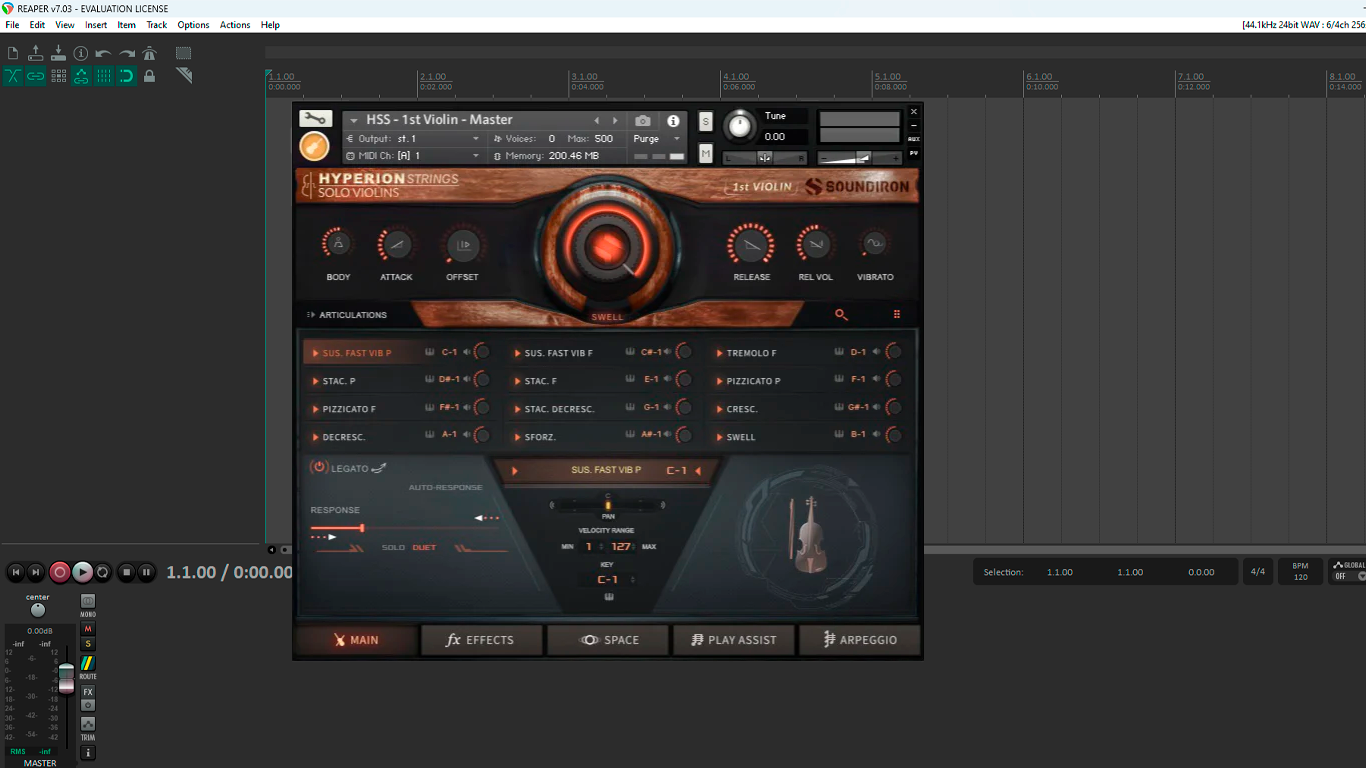The height and width of the screenshot is (768, 1366).
Task: Open the Options menu
Action: [193, 25]
